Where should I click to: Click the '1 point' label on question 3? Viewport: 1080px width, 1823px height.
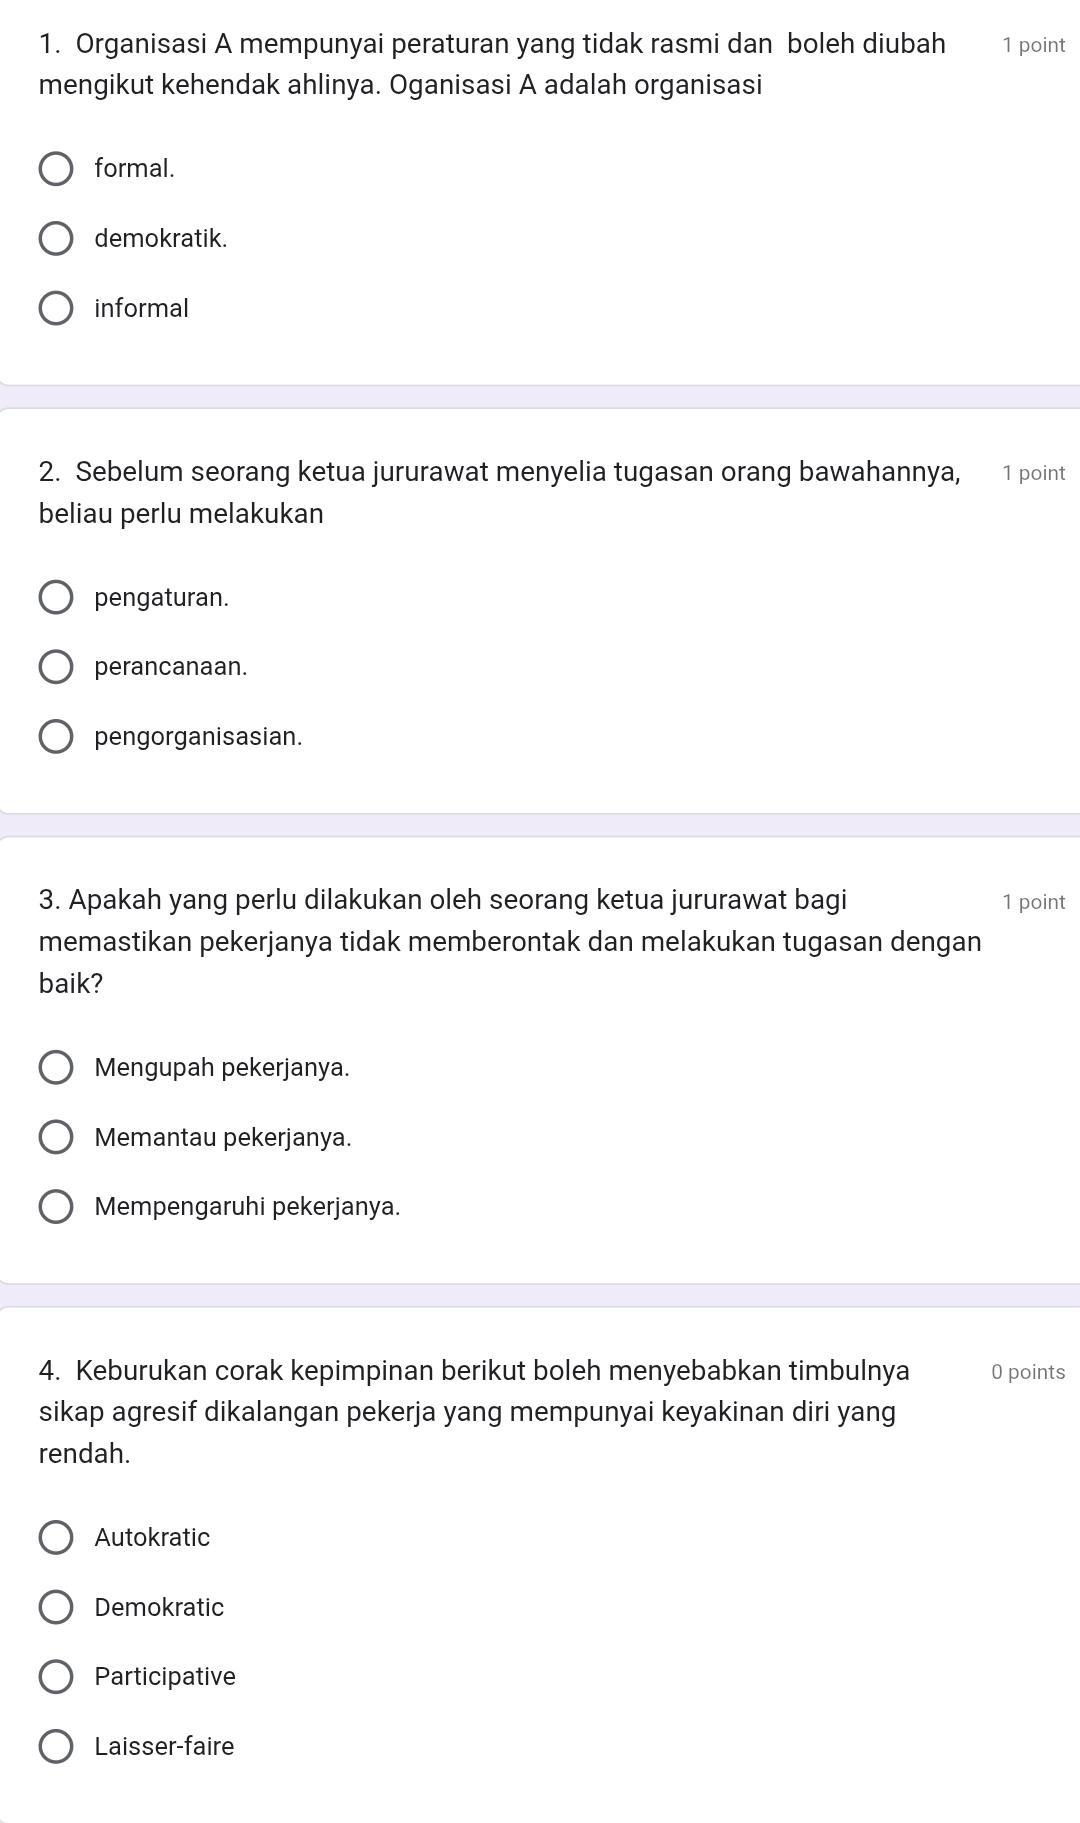pyautogui.click(x=1033, y=902)
